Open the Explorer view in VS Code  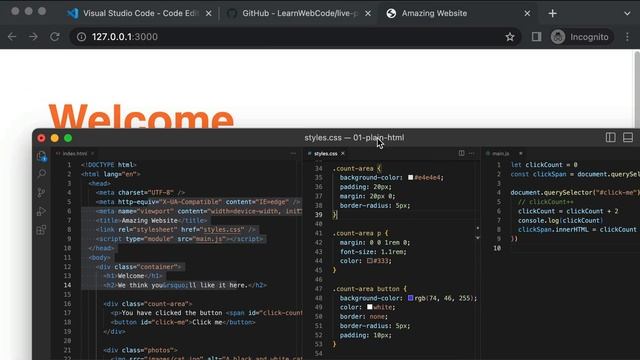click(x=41, y=156)
